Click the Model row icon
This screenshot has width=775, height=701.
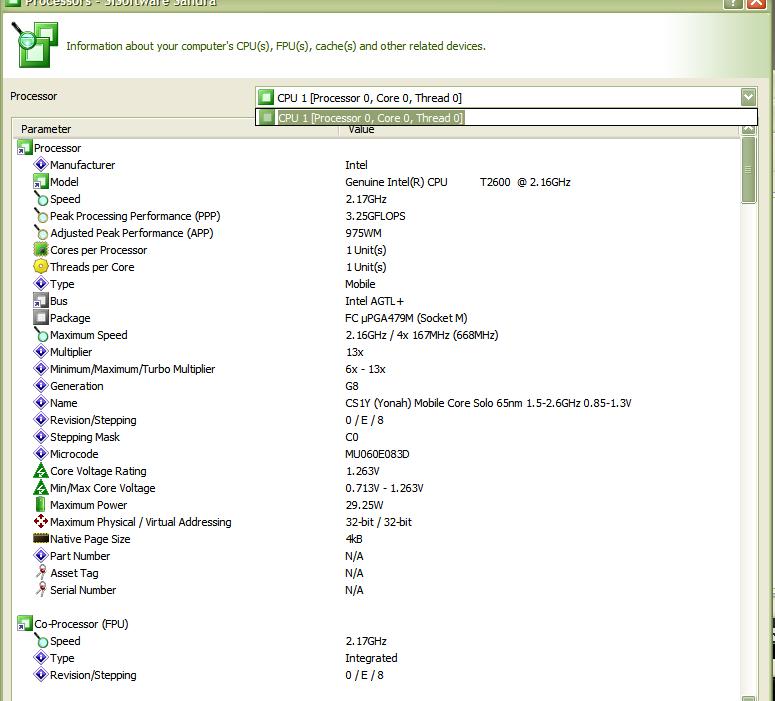click(x=41, y=181)
